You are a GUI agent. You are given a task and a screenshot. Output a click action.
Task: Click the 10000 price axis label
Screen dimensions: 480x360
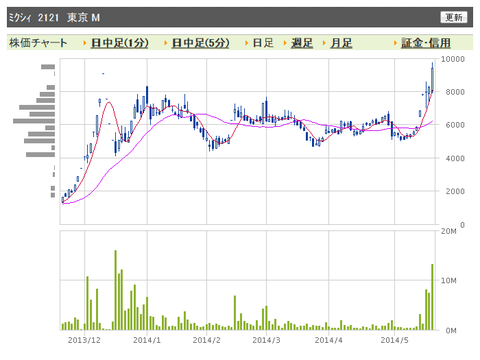[453, 59]
